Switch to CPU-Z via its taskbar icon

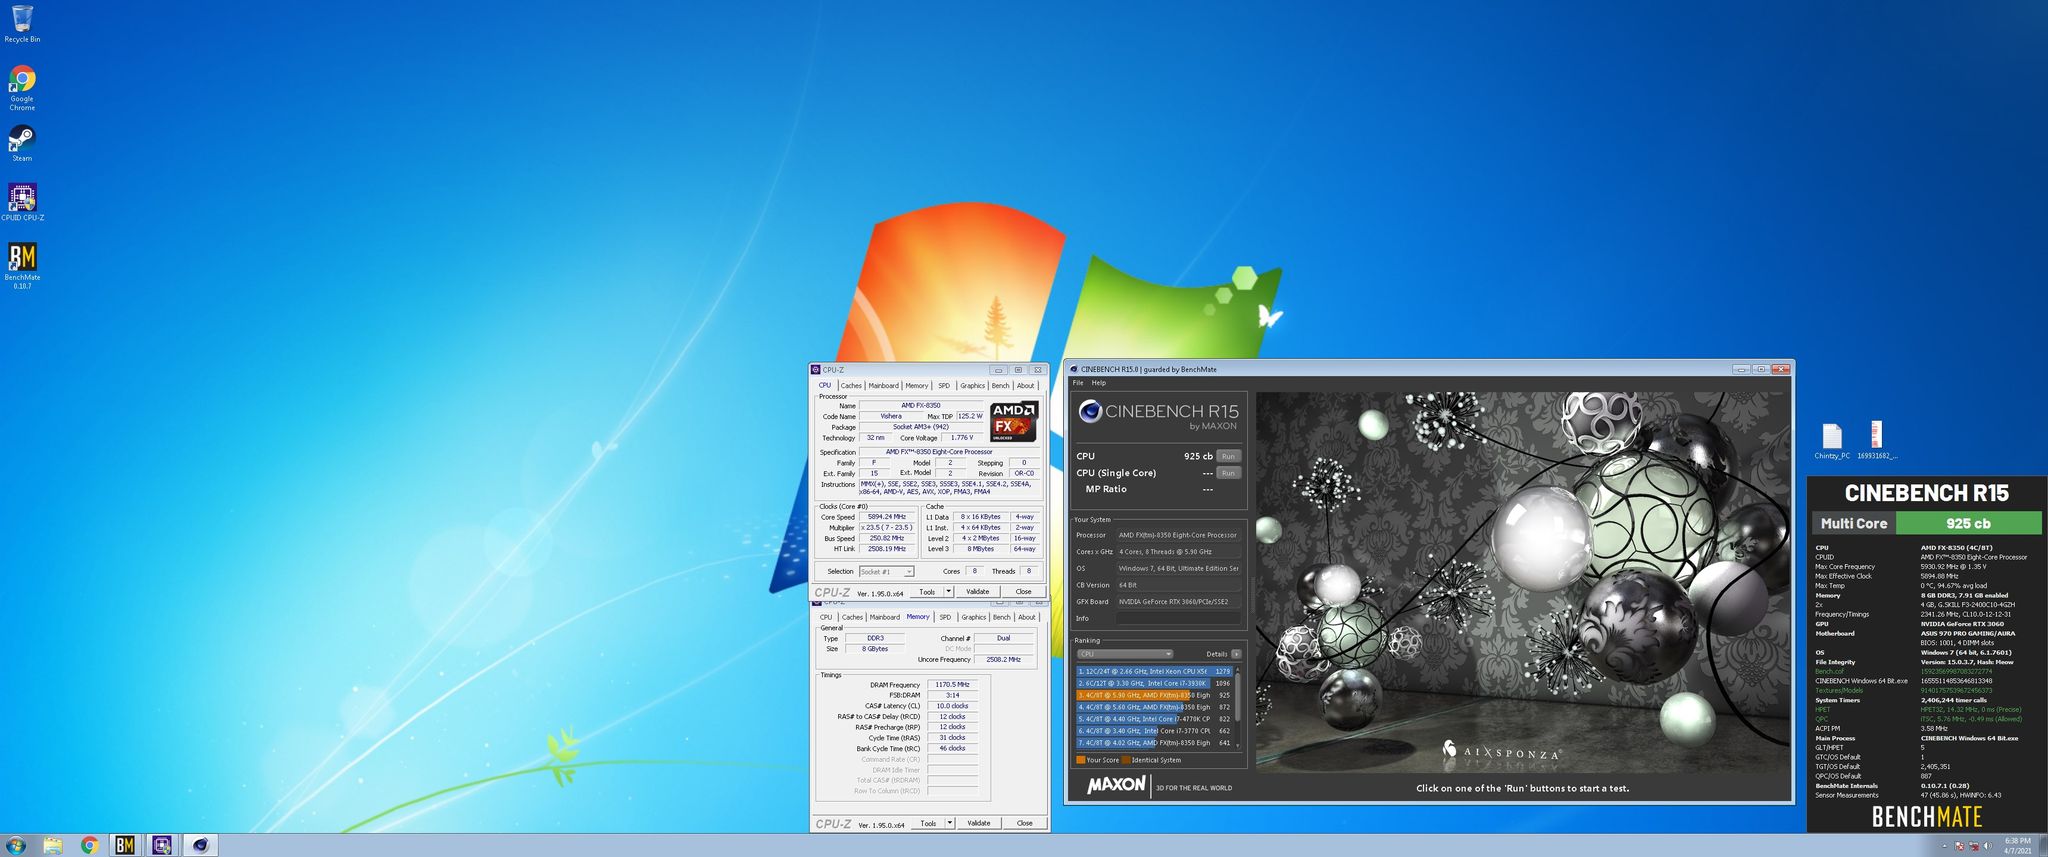click(x=162, y=845)
